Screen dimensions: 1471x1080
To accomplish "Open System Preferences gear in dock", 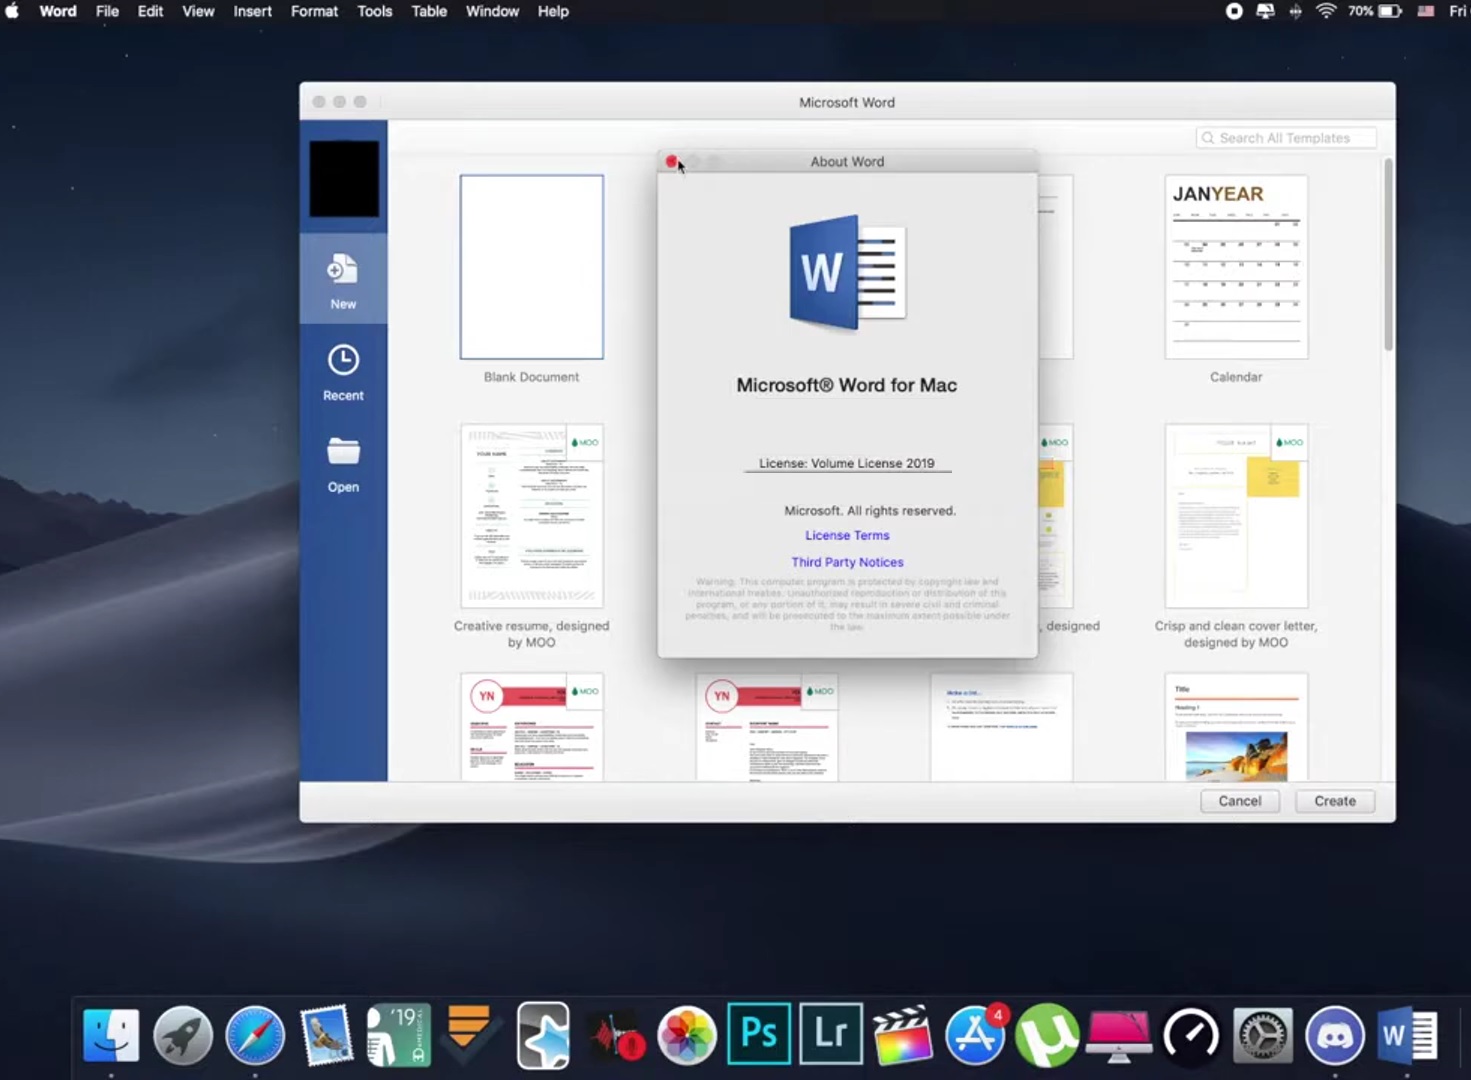I will (x=1263, y=1035).
